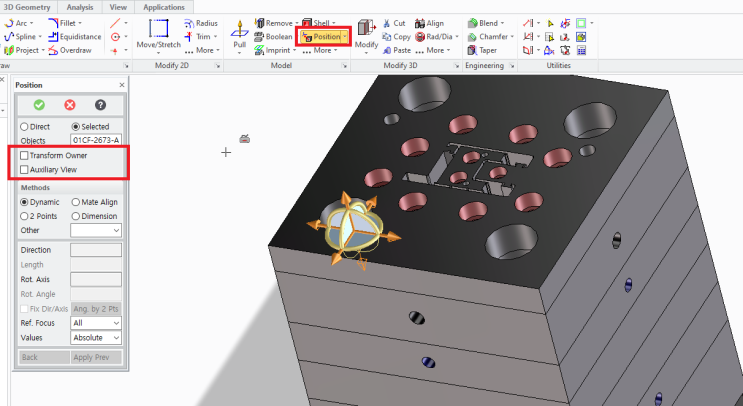Activate the Radius tool
Viewport: 743px width, 406px height.
[201, 23]
